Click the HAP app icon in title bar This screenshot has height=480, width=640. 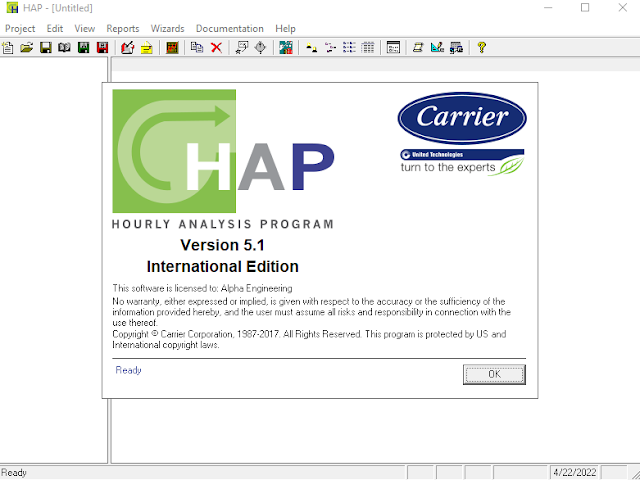tap(12, 8)
